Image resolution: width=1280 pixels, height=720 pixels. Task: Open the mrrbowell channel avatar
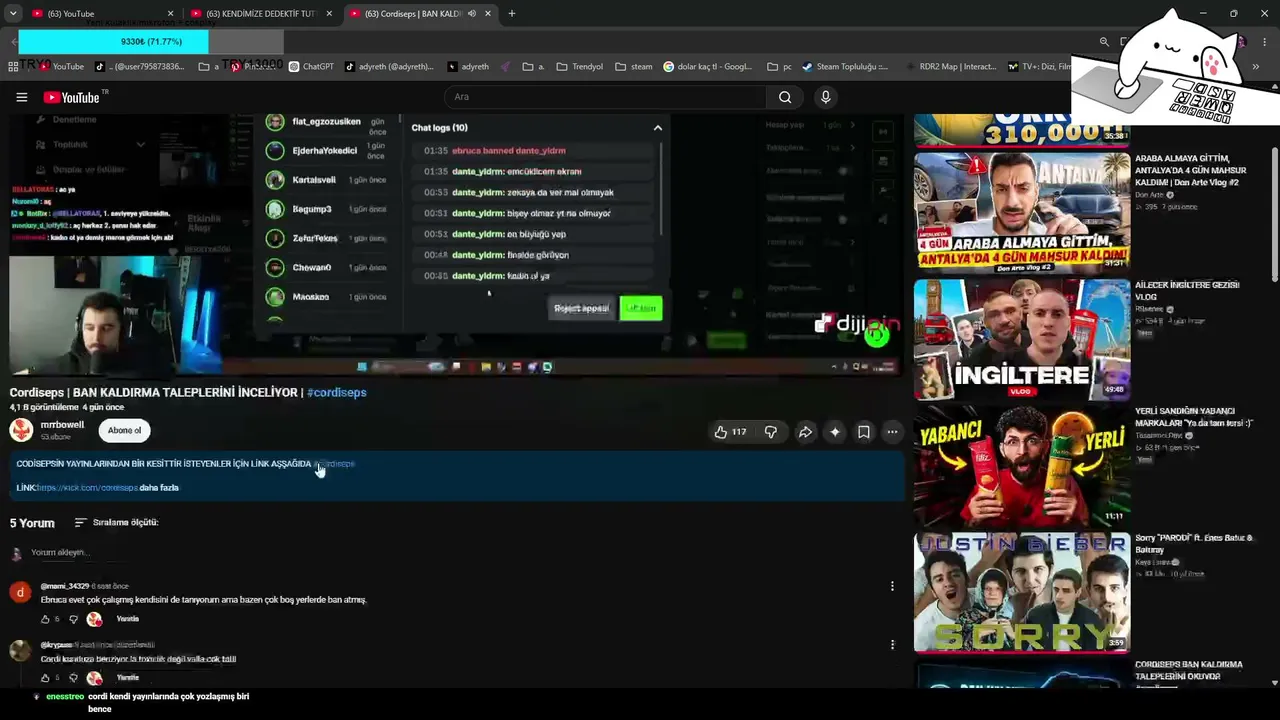[x=21, y=430]
